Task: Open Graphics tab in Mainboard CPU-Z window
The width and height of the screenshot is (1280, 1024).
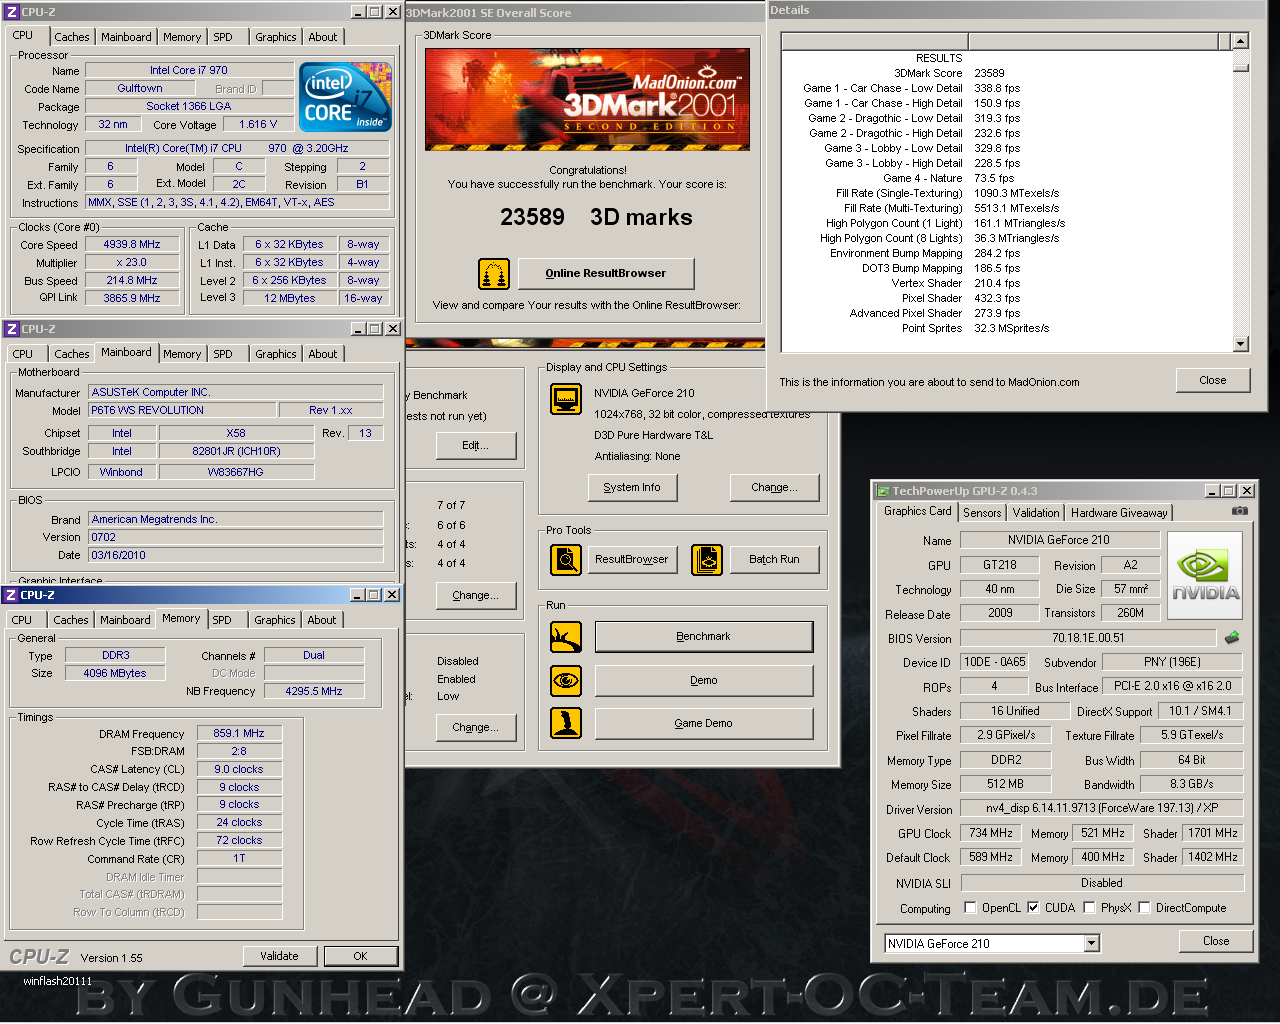Action: click(x=276, y=354)
